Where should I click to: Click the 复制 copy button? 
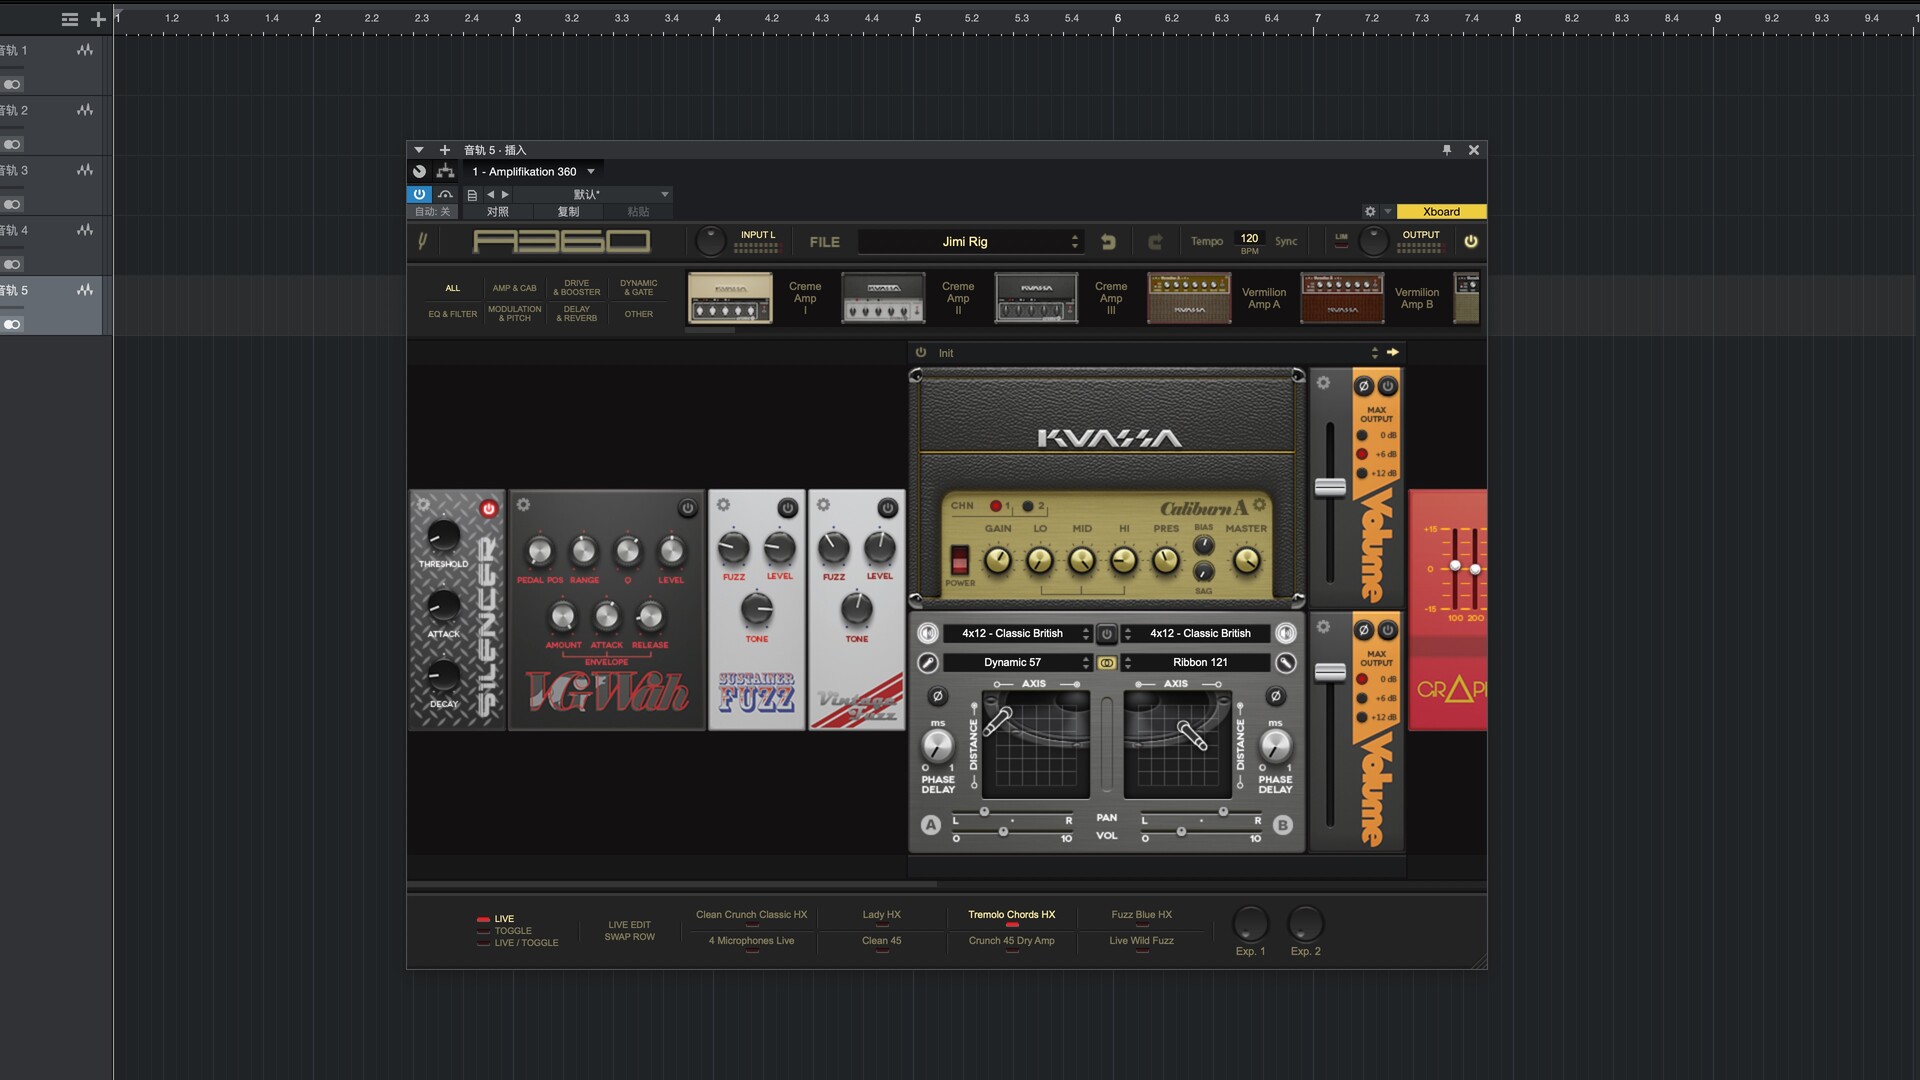[568, 211]
